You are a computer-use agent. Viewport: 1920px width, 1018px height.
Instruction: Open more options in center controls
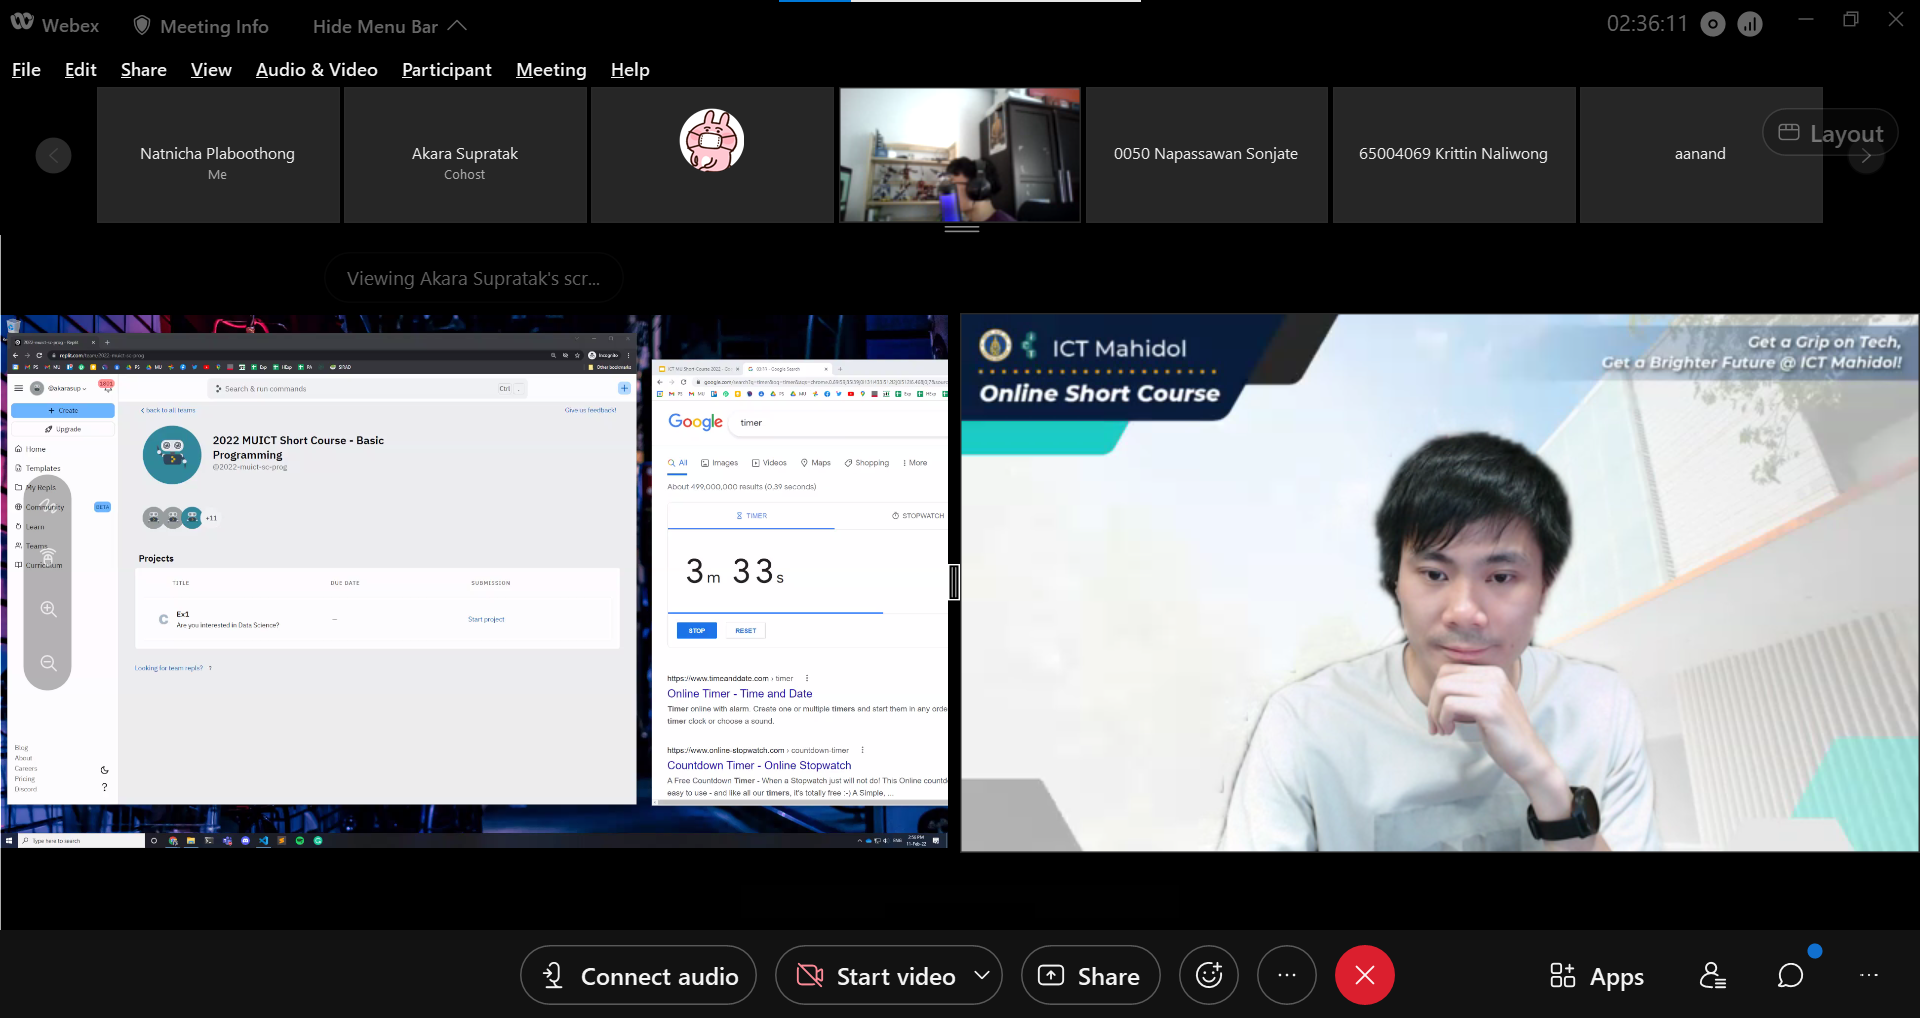[1286, 975]
